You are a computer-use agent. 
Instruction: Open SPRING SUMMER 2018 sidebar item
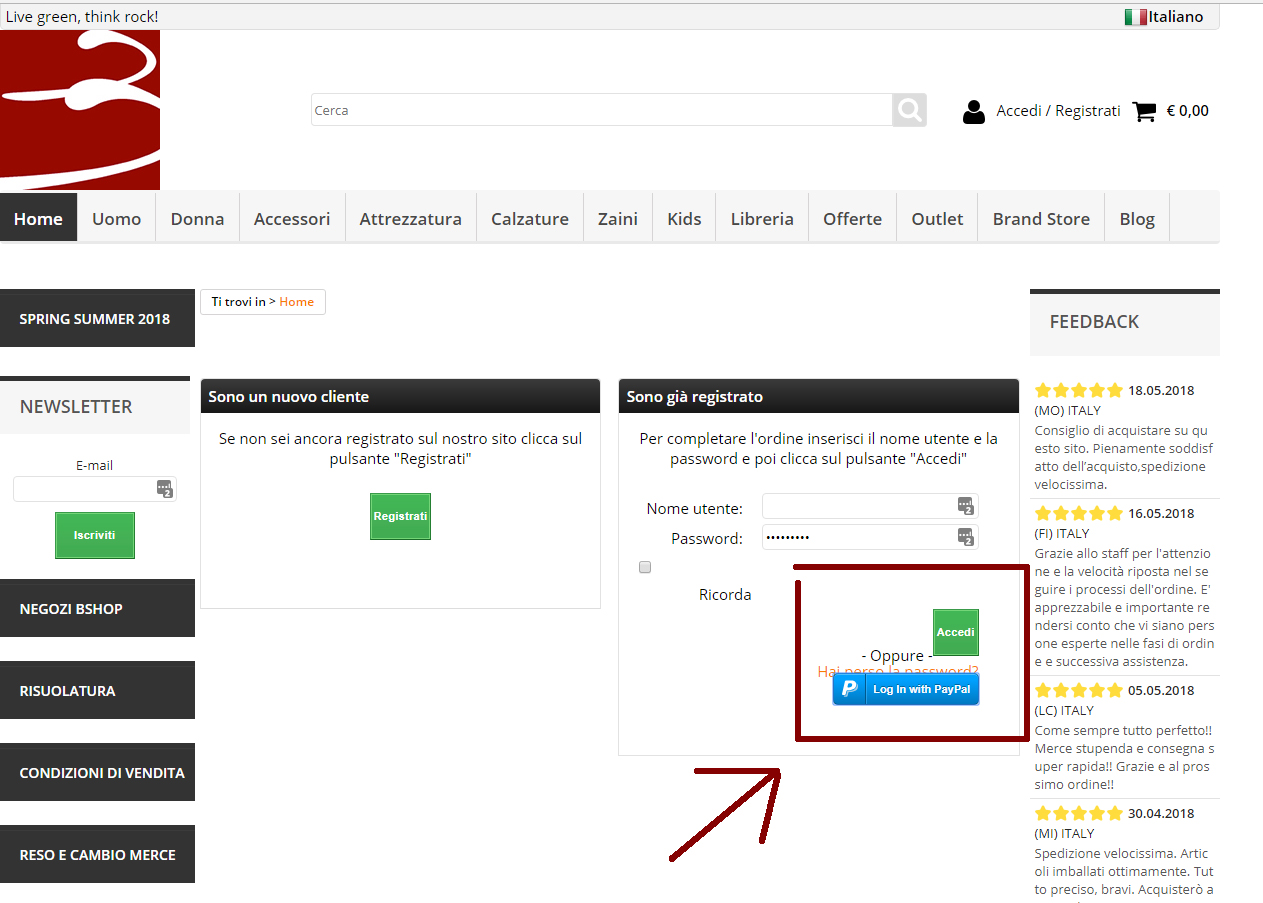click(x=97, y=318)
